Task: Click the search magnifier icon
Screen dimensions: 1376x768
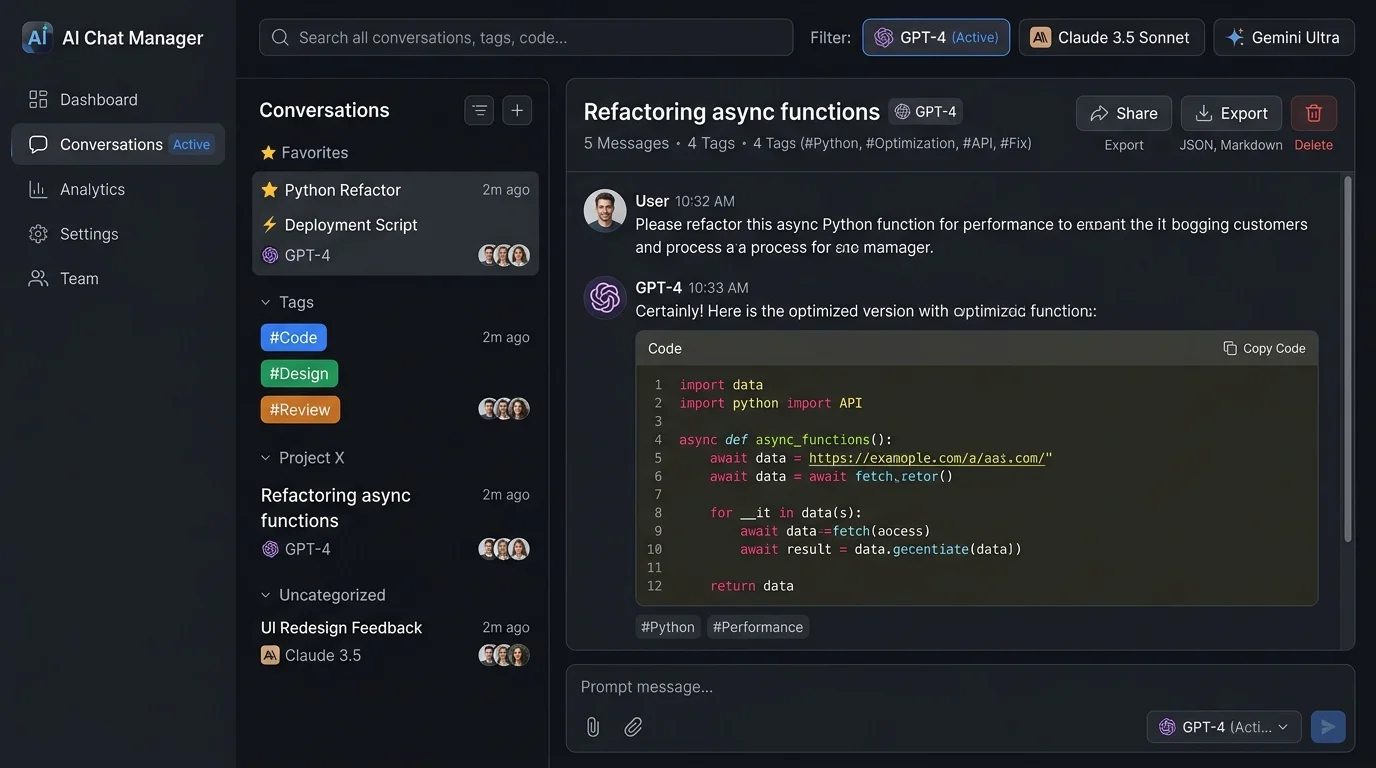Action: coord(281,37)
